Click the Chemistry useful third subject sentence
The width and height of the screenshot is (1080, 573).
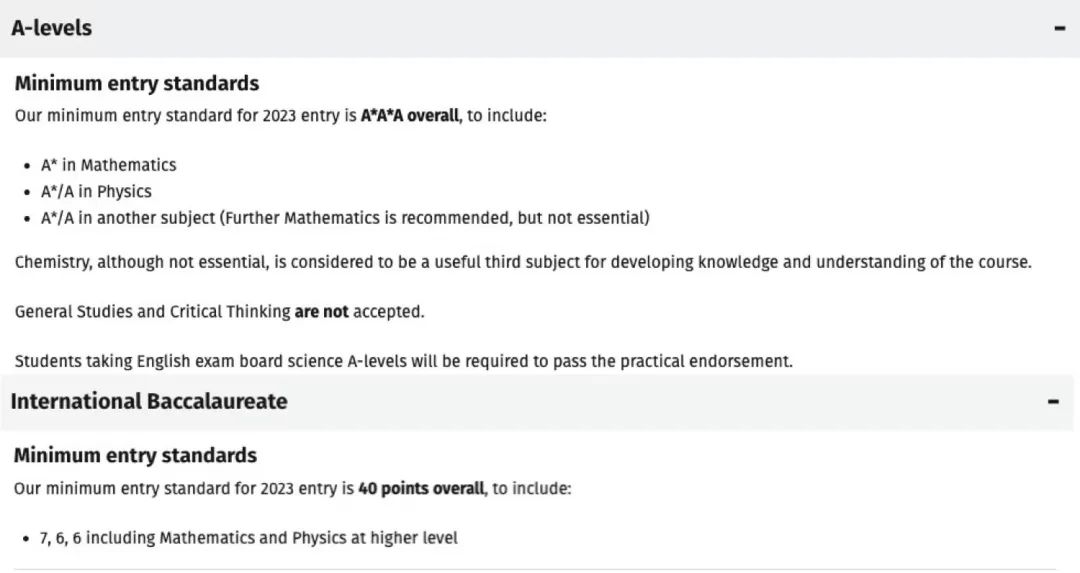click(523, 262)
